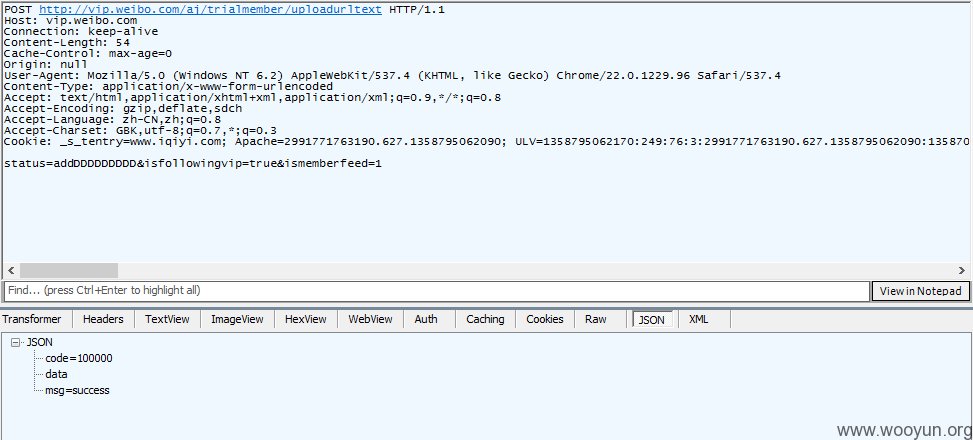Click the Content-Length: 54 line
Image resolution: width=973 pixels, height=440 pixels.
pyautogui.click(x=67, y=43)
